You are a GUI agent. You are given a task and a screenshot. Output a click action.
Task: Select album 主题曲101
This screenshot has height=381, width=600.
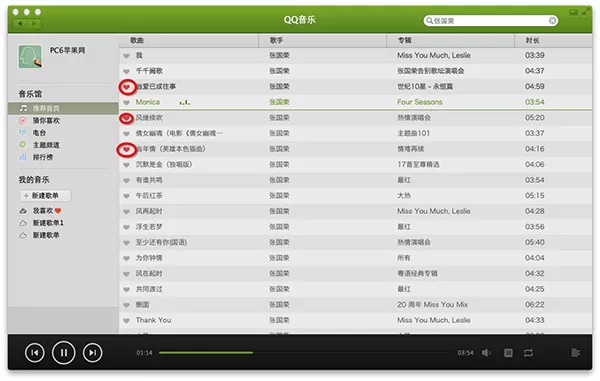click(413, 133)
